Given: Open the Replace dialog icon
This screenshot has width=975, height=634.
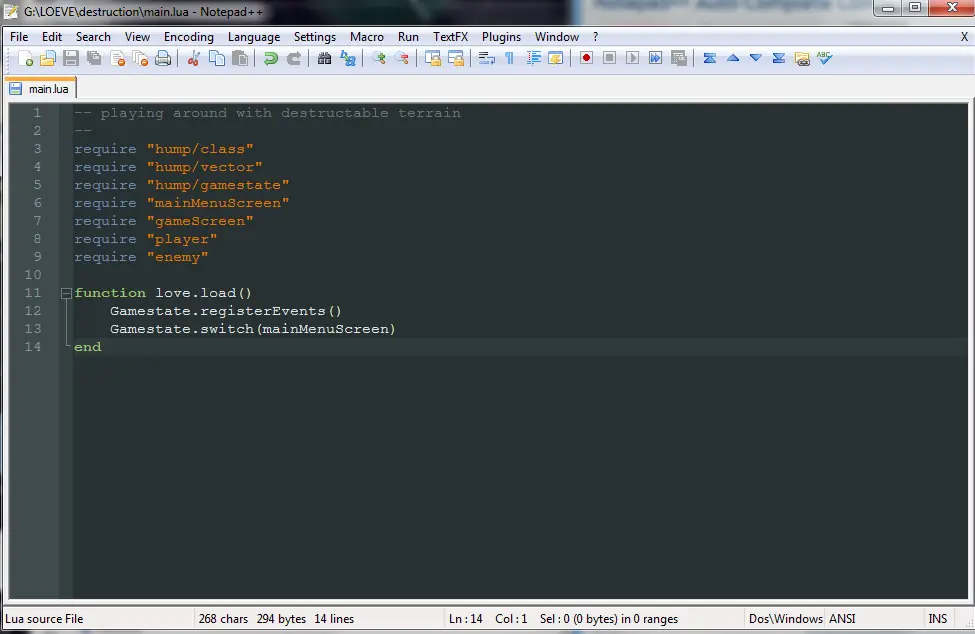Looking at the screenshot, I should (348, 58).
